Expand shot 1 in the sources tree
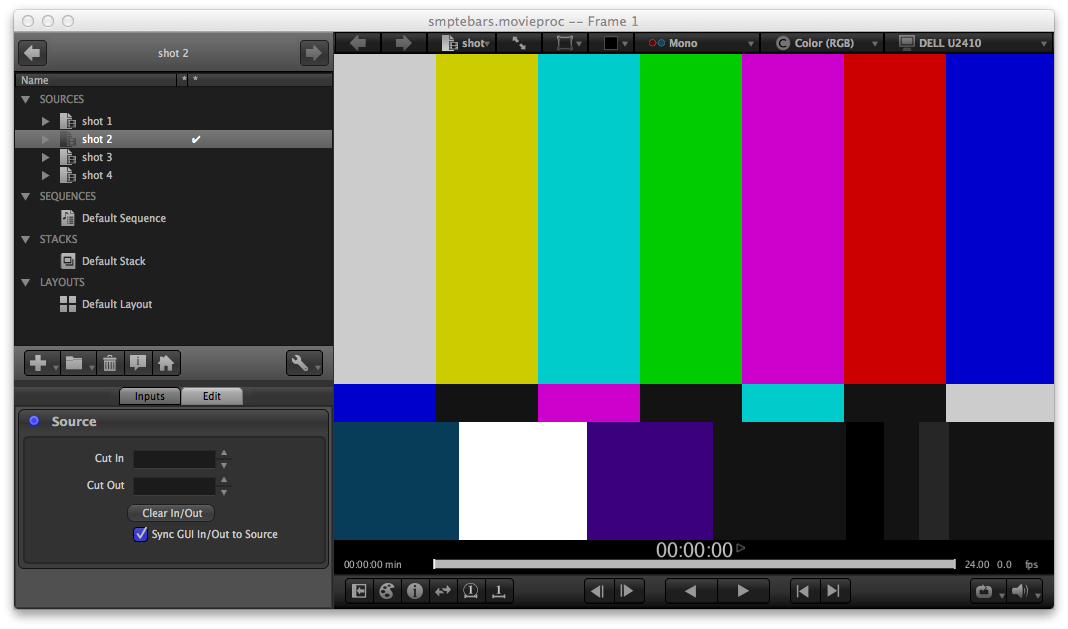This screenshot has height=629, width=1068. (x=46, y=121)
